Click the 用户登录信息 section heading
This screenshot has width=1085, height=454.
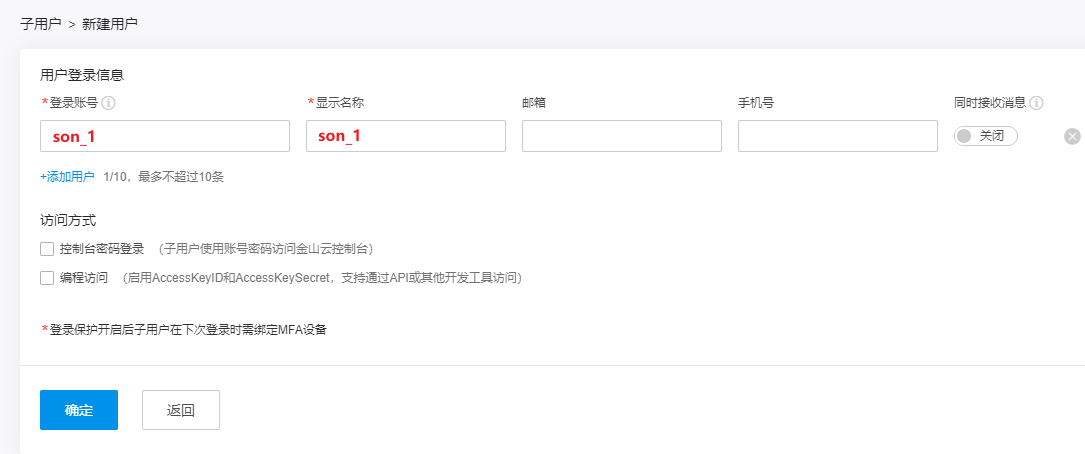click(82, 74)
